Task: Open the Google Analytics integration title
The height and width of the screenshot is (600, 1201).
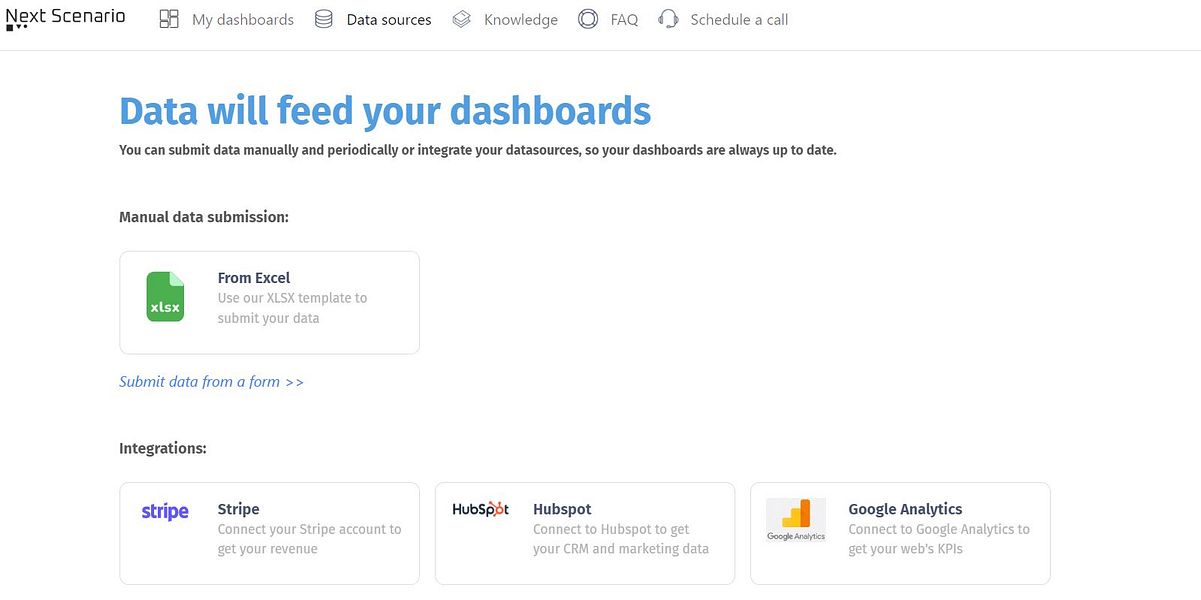Action: click(905, 509)
